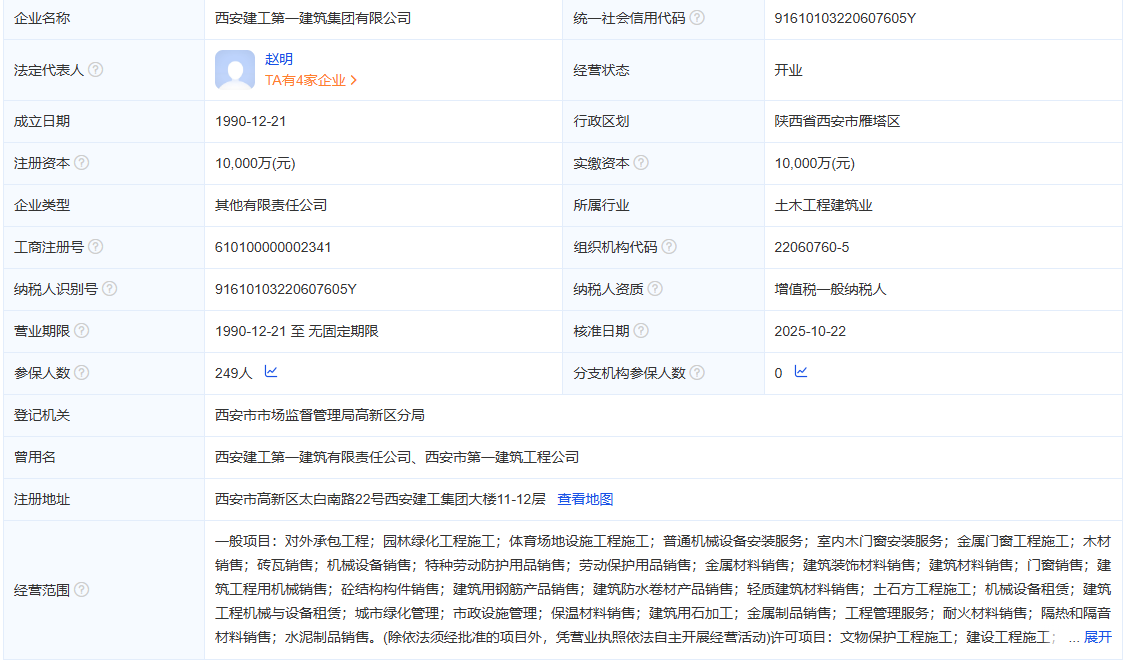
Task: Open help icon next to 法定代表人
Action: (95, 69)
